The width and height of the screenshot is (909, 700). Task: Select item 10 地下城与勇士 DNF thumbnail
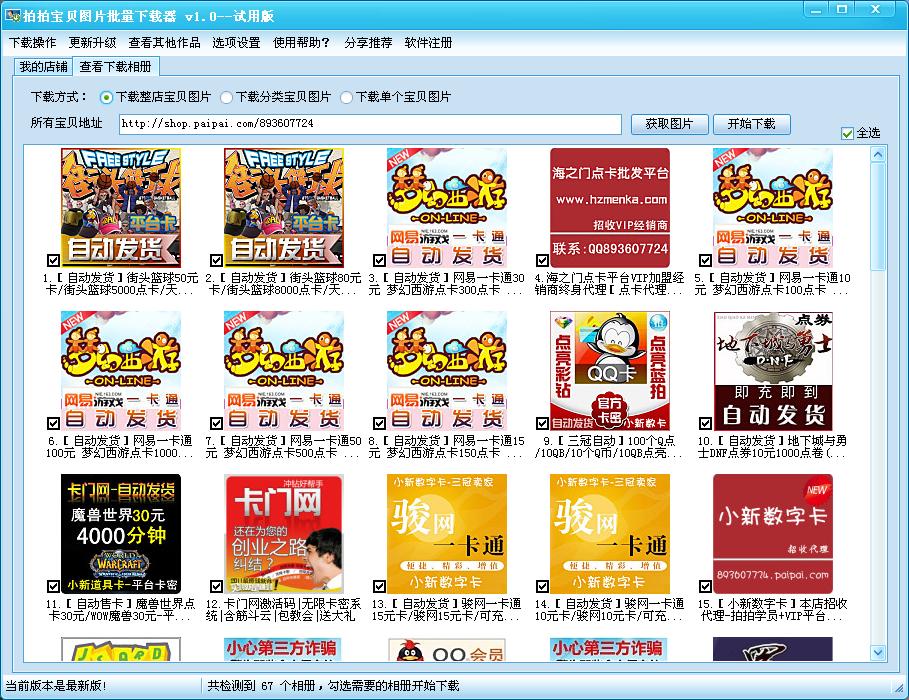[773, 371]
